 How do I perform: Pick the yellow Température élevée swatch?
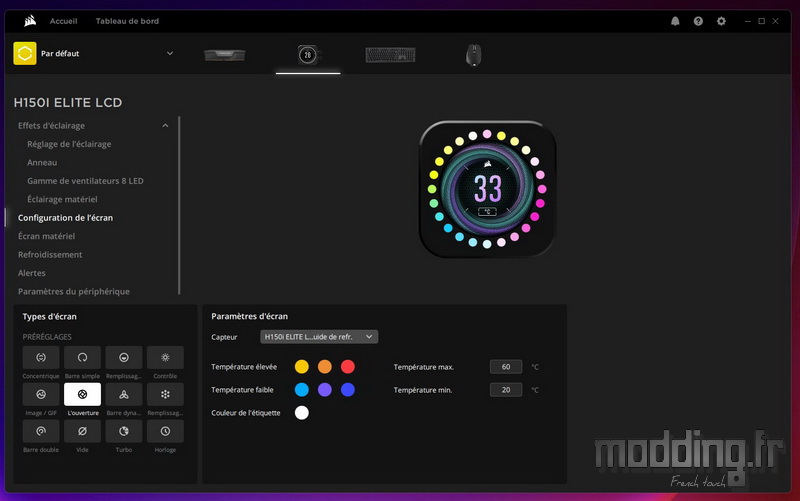pyautogui.click(x=302, y=366)
